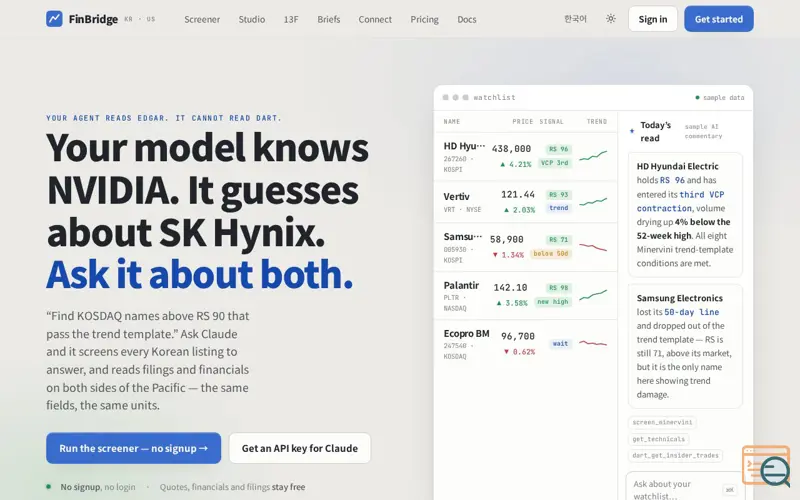Open the Connect menu item
Image resolution: width=800 pixels, height=500 pixels.
(375, 19)
